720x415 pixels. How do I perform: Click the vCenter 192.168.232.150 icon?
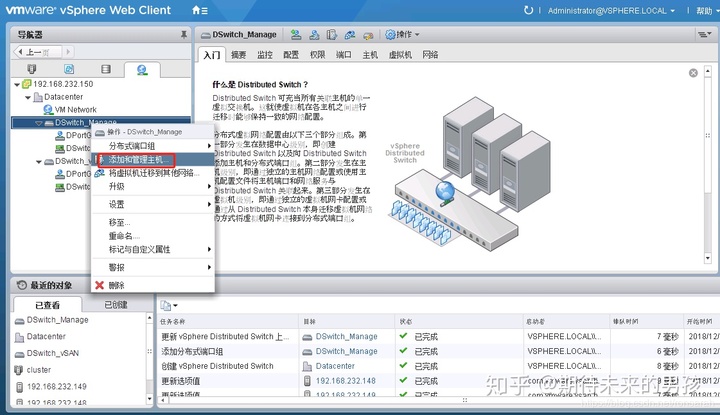point(27,84)
